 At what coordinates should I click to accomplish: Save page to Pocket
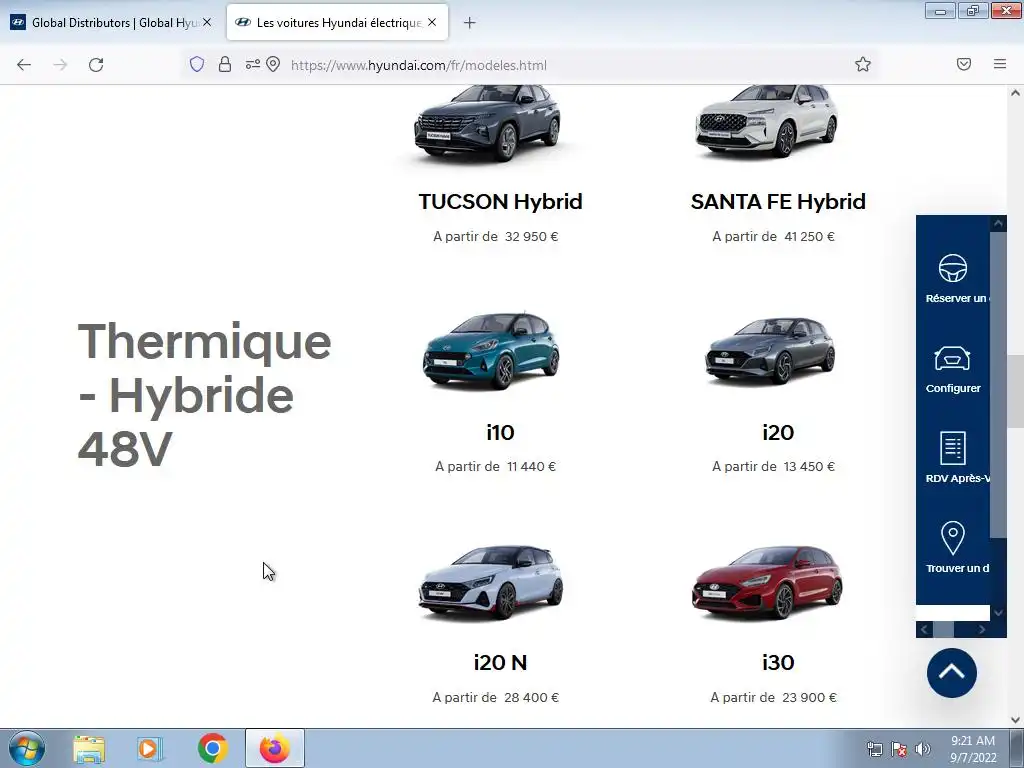pyautogui.click(x=964, y=64)
